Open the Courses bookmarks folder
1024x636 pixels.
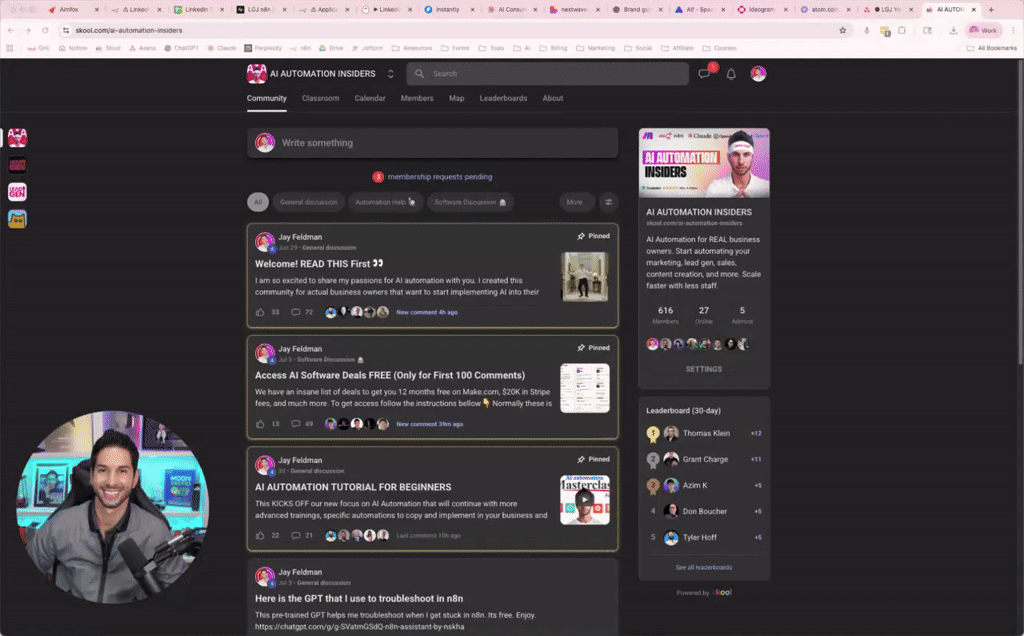pyautogui.click(x=720, y=48)
